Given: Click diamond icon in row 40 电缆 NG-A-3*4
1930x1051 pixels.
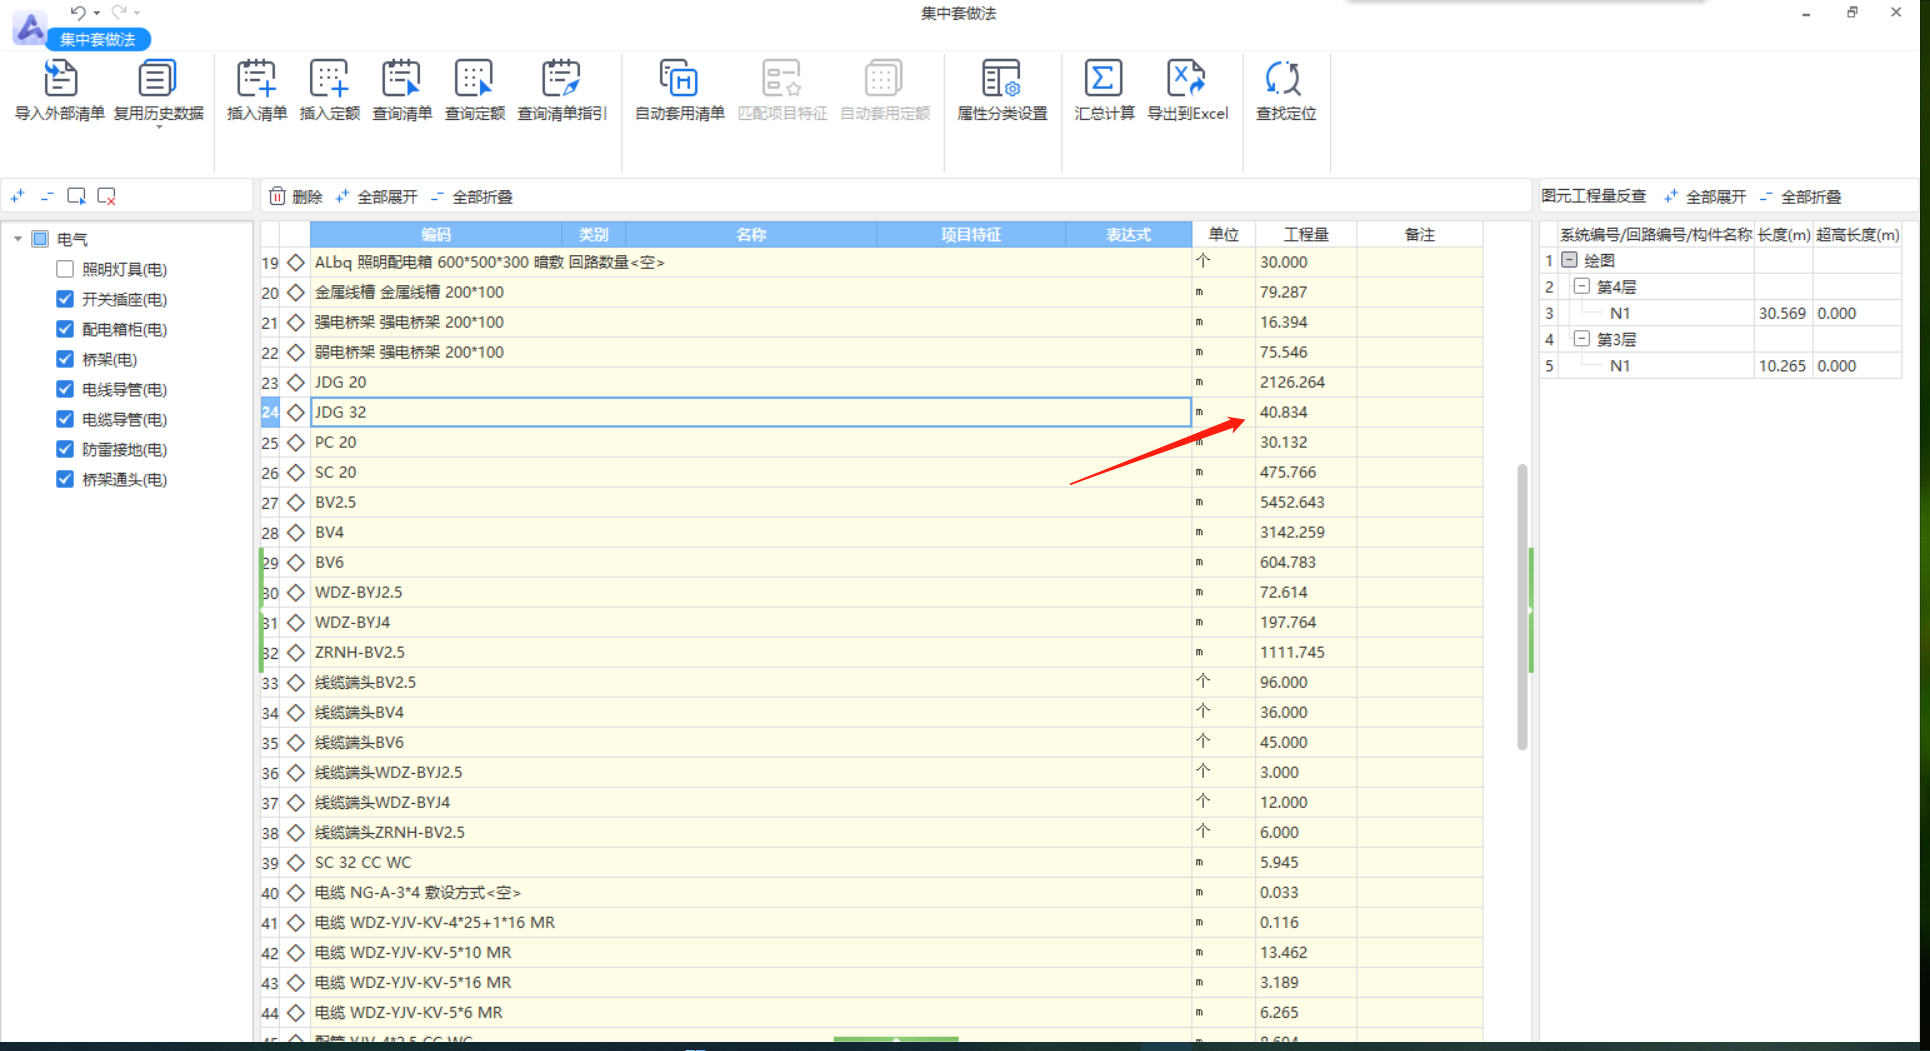Looking at the screenshot, I should tap(295, 892).
